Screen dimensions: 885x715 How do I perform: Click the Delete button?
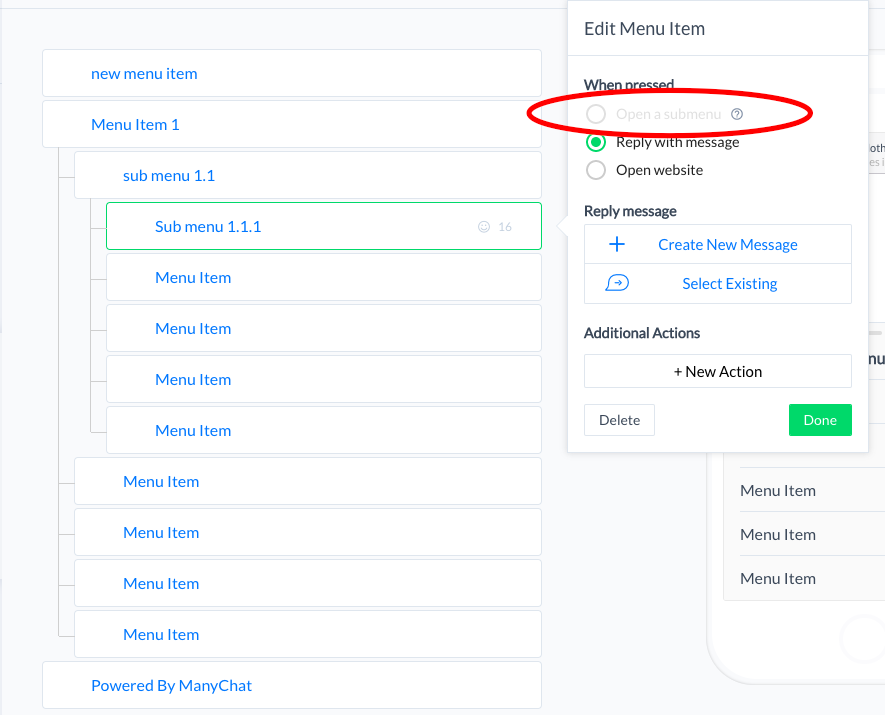coord(619,420)
